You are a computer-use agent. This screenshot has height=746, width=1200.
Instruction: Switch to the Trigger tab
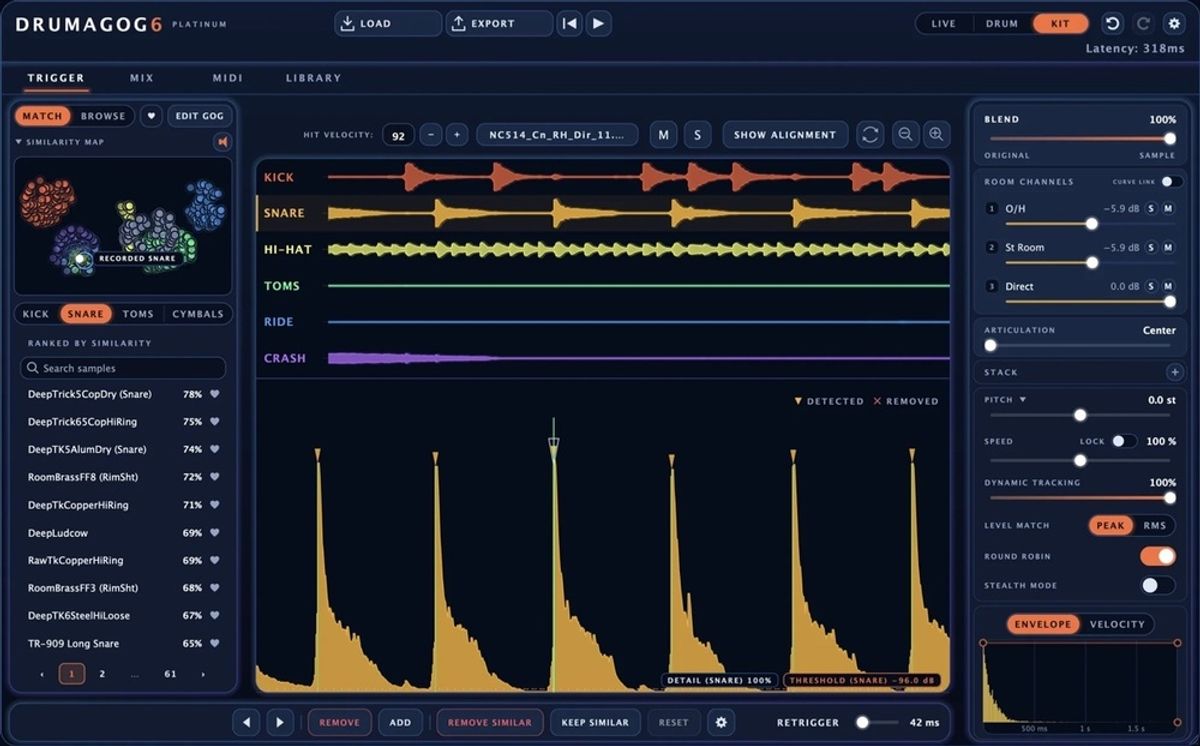pos(56,78)
